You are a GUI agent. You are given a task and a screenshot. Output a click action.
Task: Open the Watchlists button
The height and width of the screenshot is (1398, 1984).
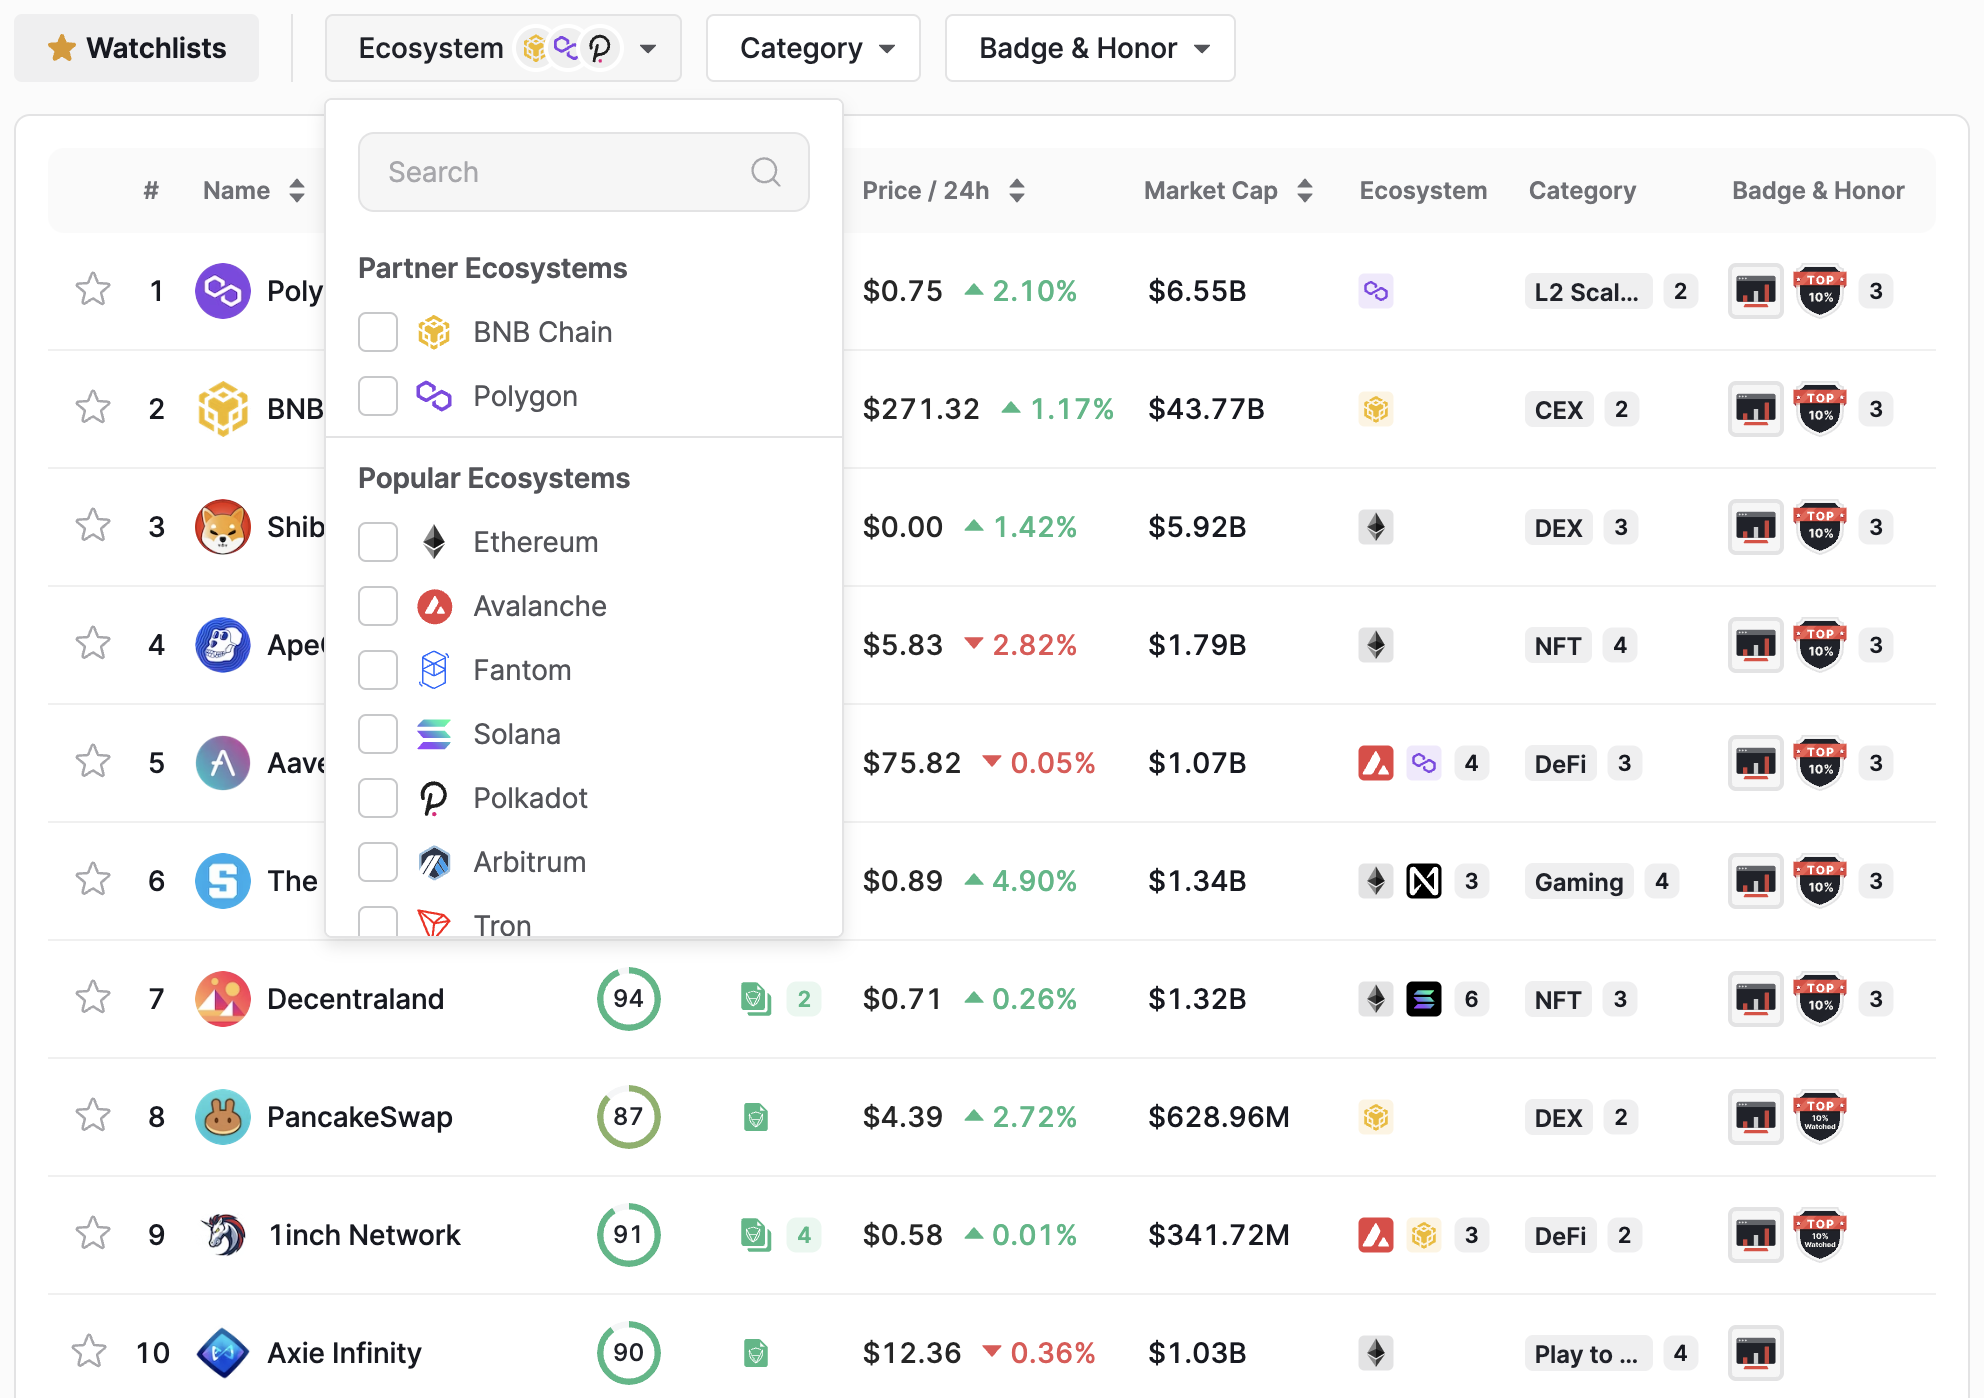click(x=137, y=48)
